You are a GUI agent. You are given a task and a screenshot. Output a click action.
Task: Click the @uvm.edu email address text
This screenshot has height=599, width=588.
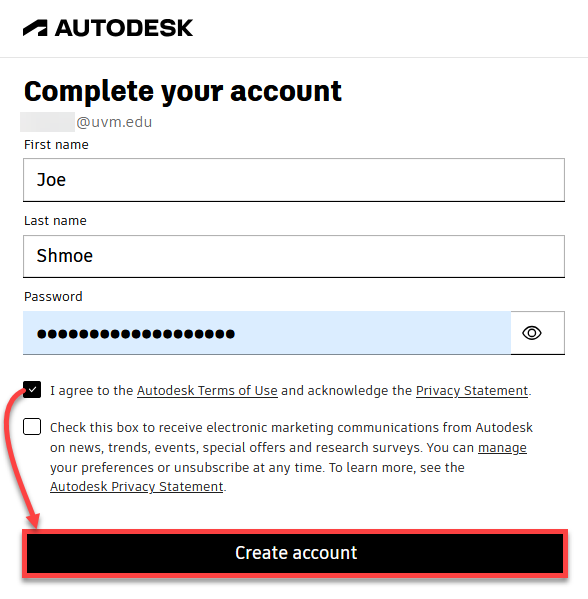[114, 122]
